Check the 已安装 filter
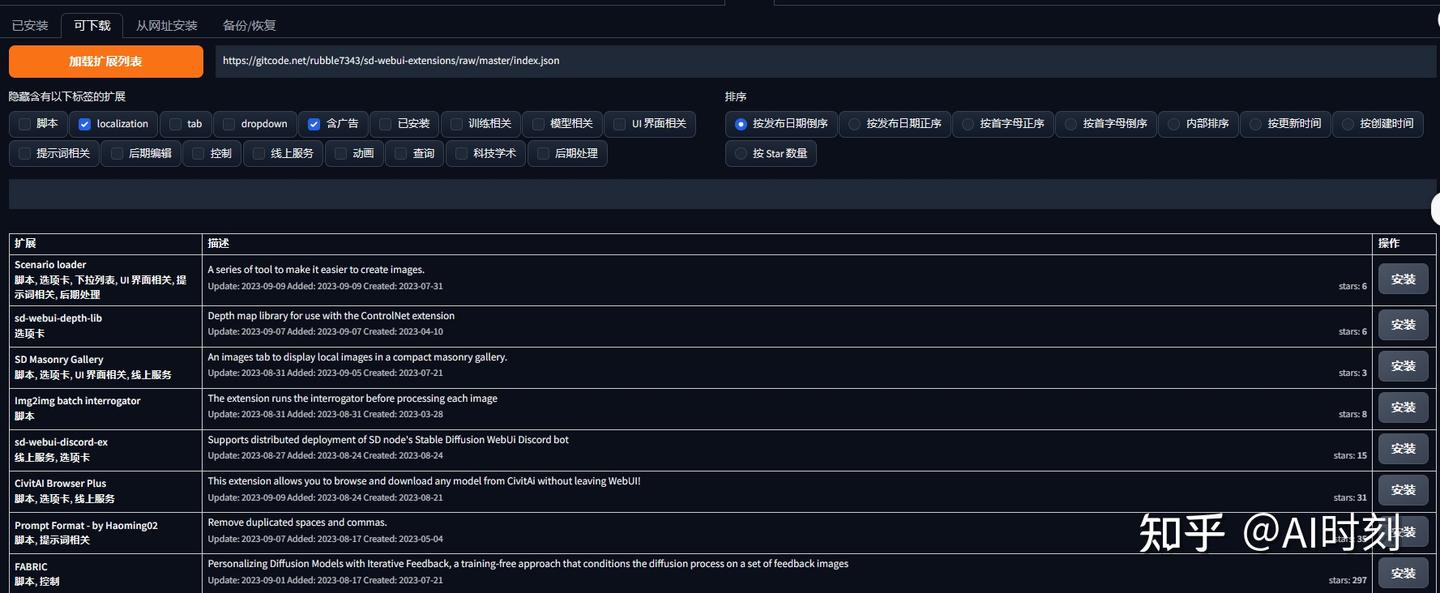Viewport: 1440px width, 593px height. click(x=385, y=123)
